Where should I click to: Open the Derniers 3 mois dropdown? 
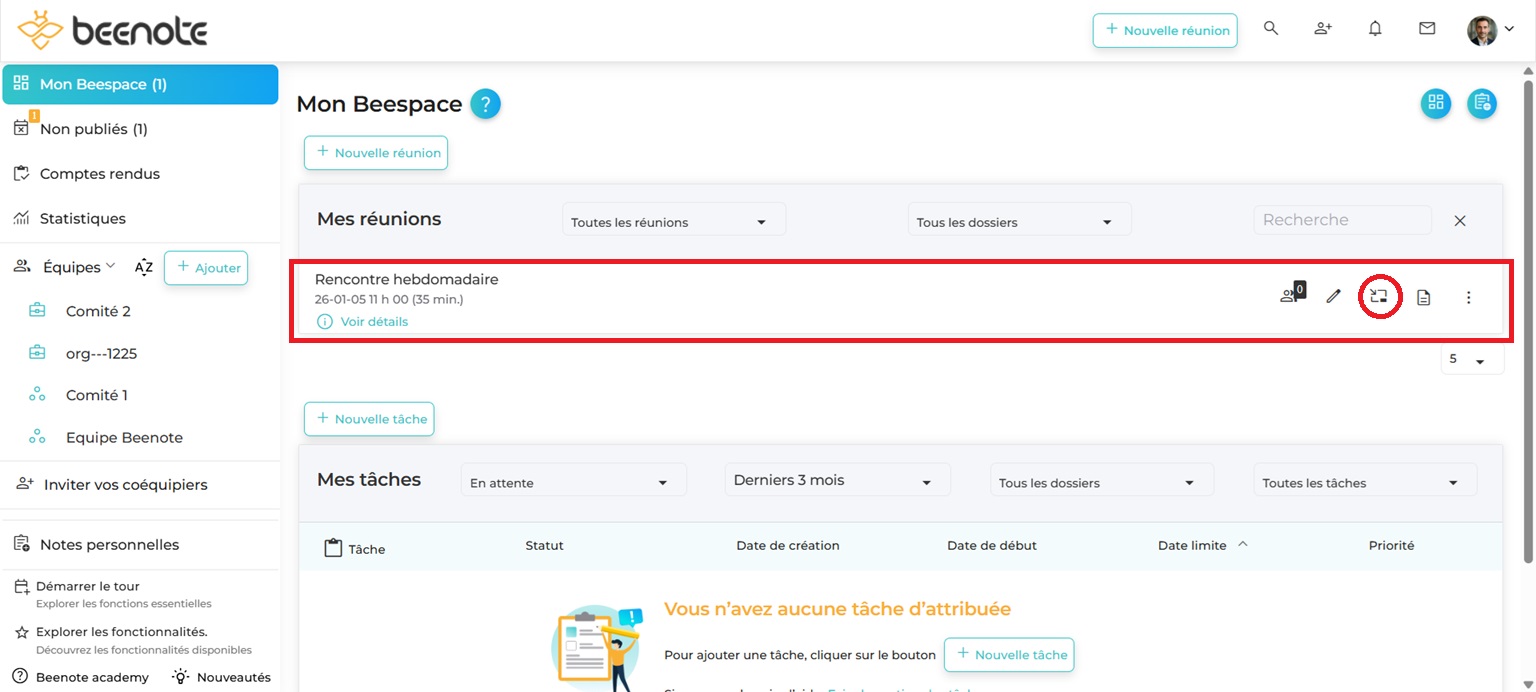(x=836, y=481)
